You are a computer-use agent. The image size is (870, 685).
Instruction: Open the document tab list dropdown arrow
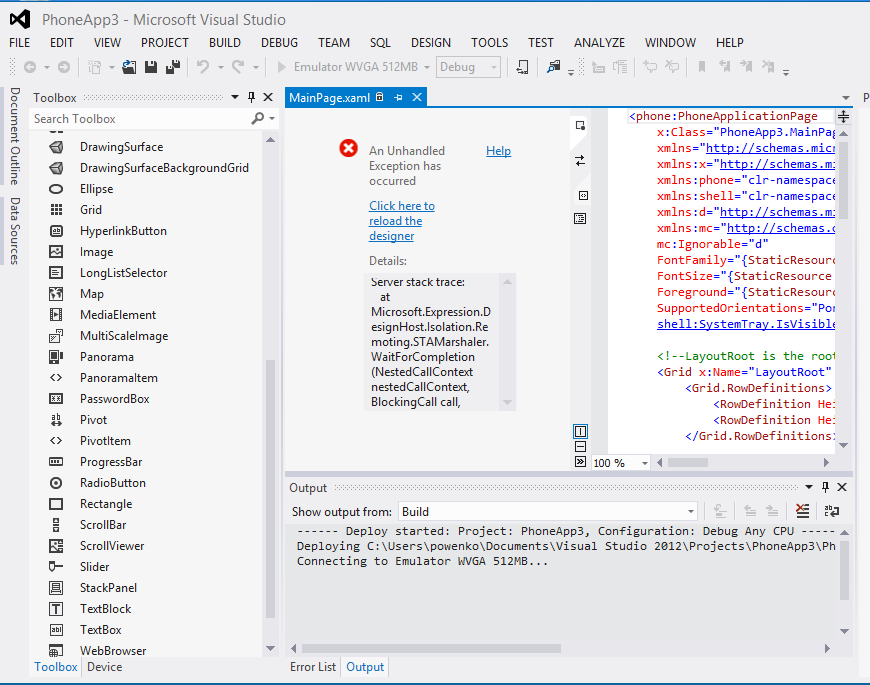point(846,98)
